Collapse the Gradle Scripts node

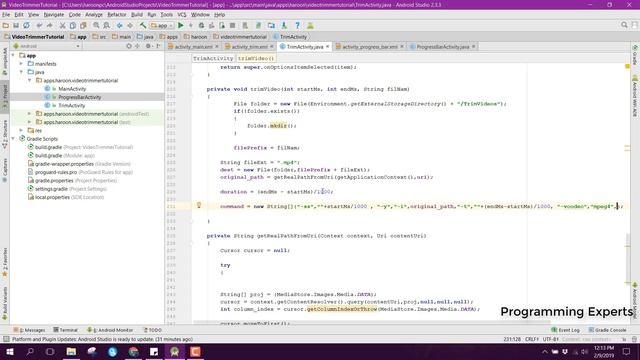click(x=13, y=139)
